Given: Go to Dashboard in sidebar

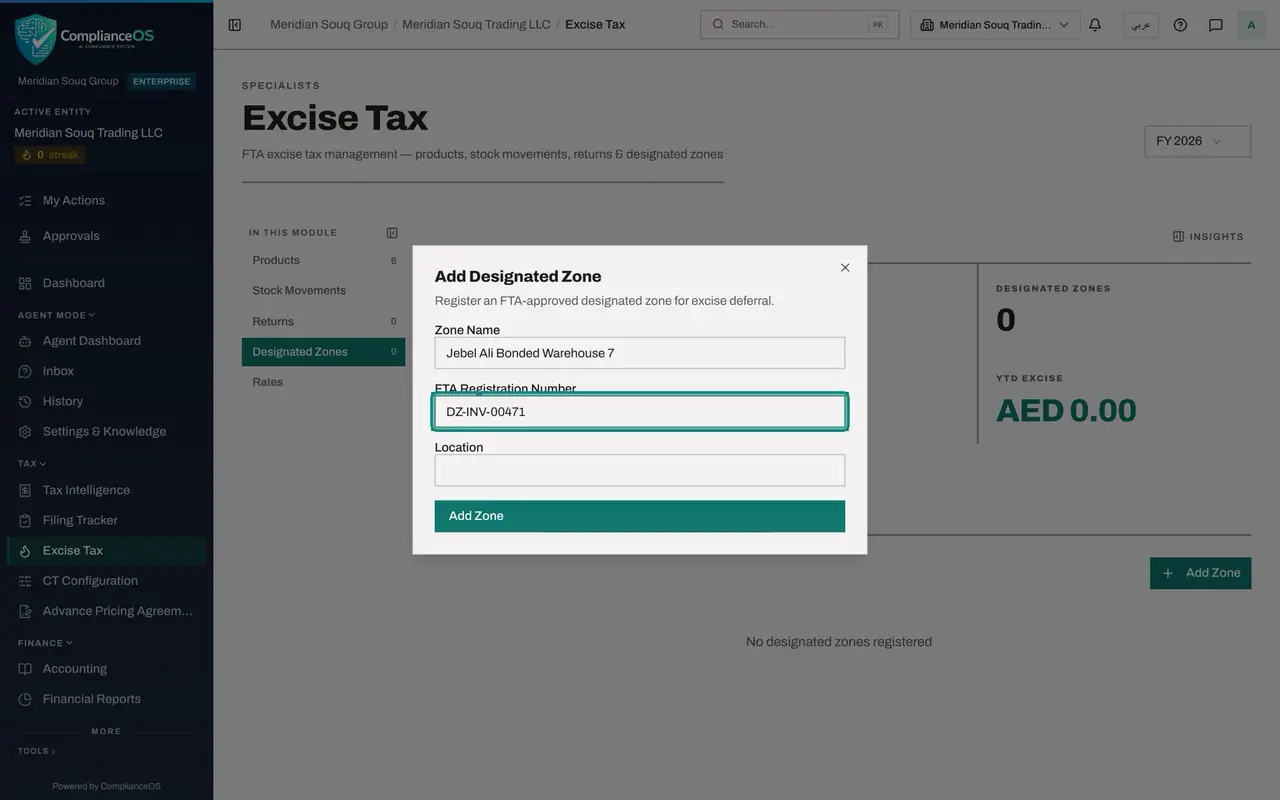Looking at the screenshot, I should (x=107, y=283).
